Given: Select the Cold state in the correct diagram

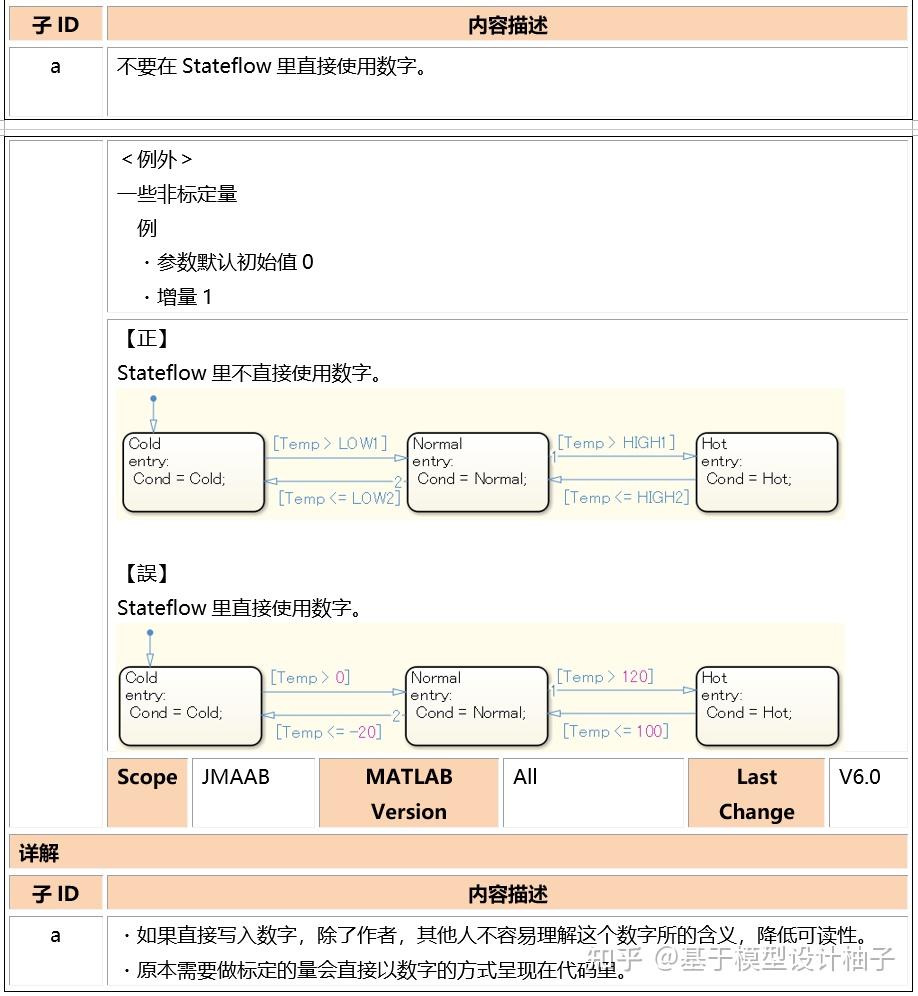Looking at the screenshot, I should pyautogui.click(x=193, y=471).
